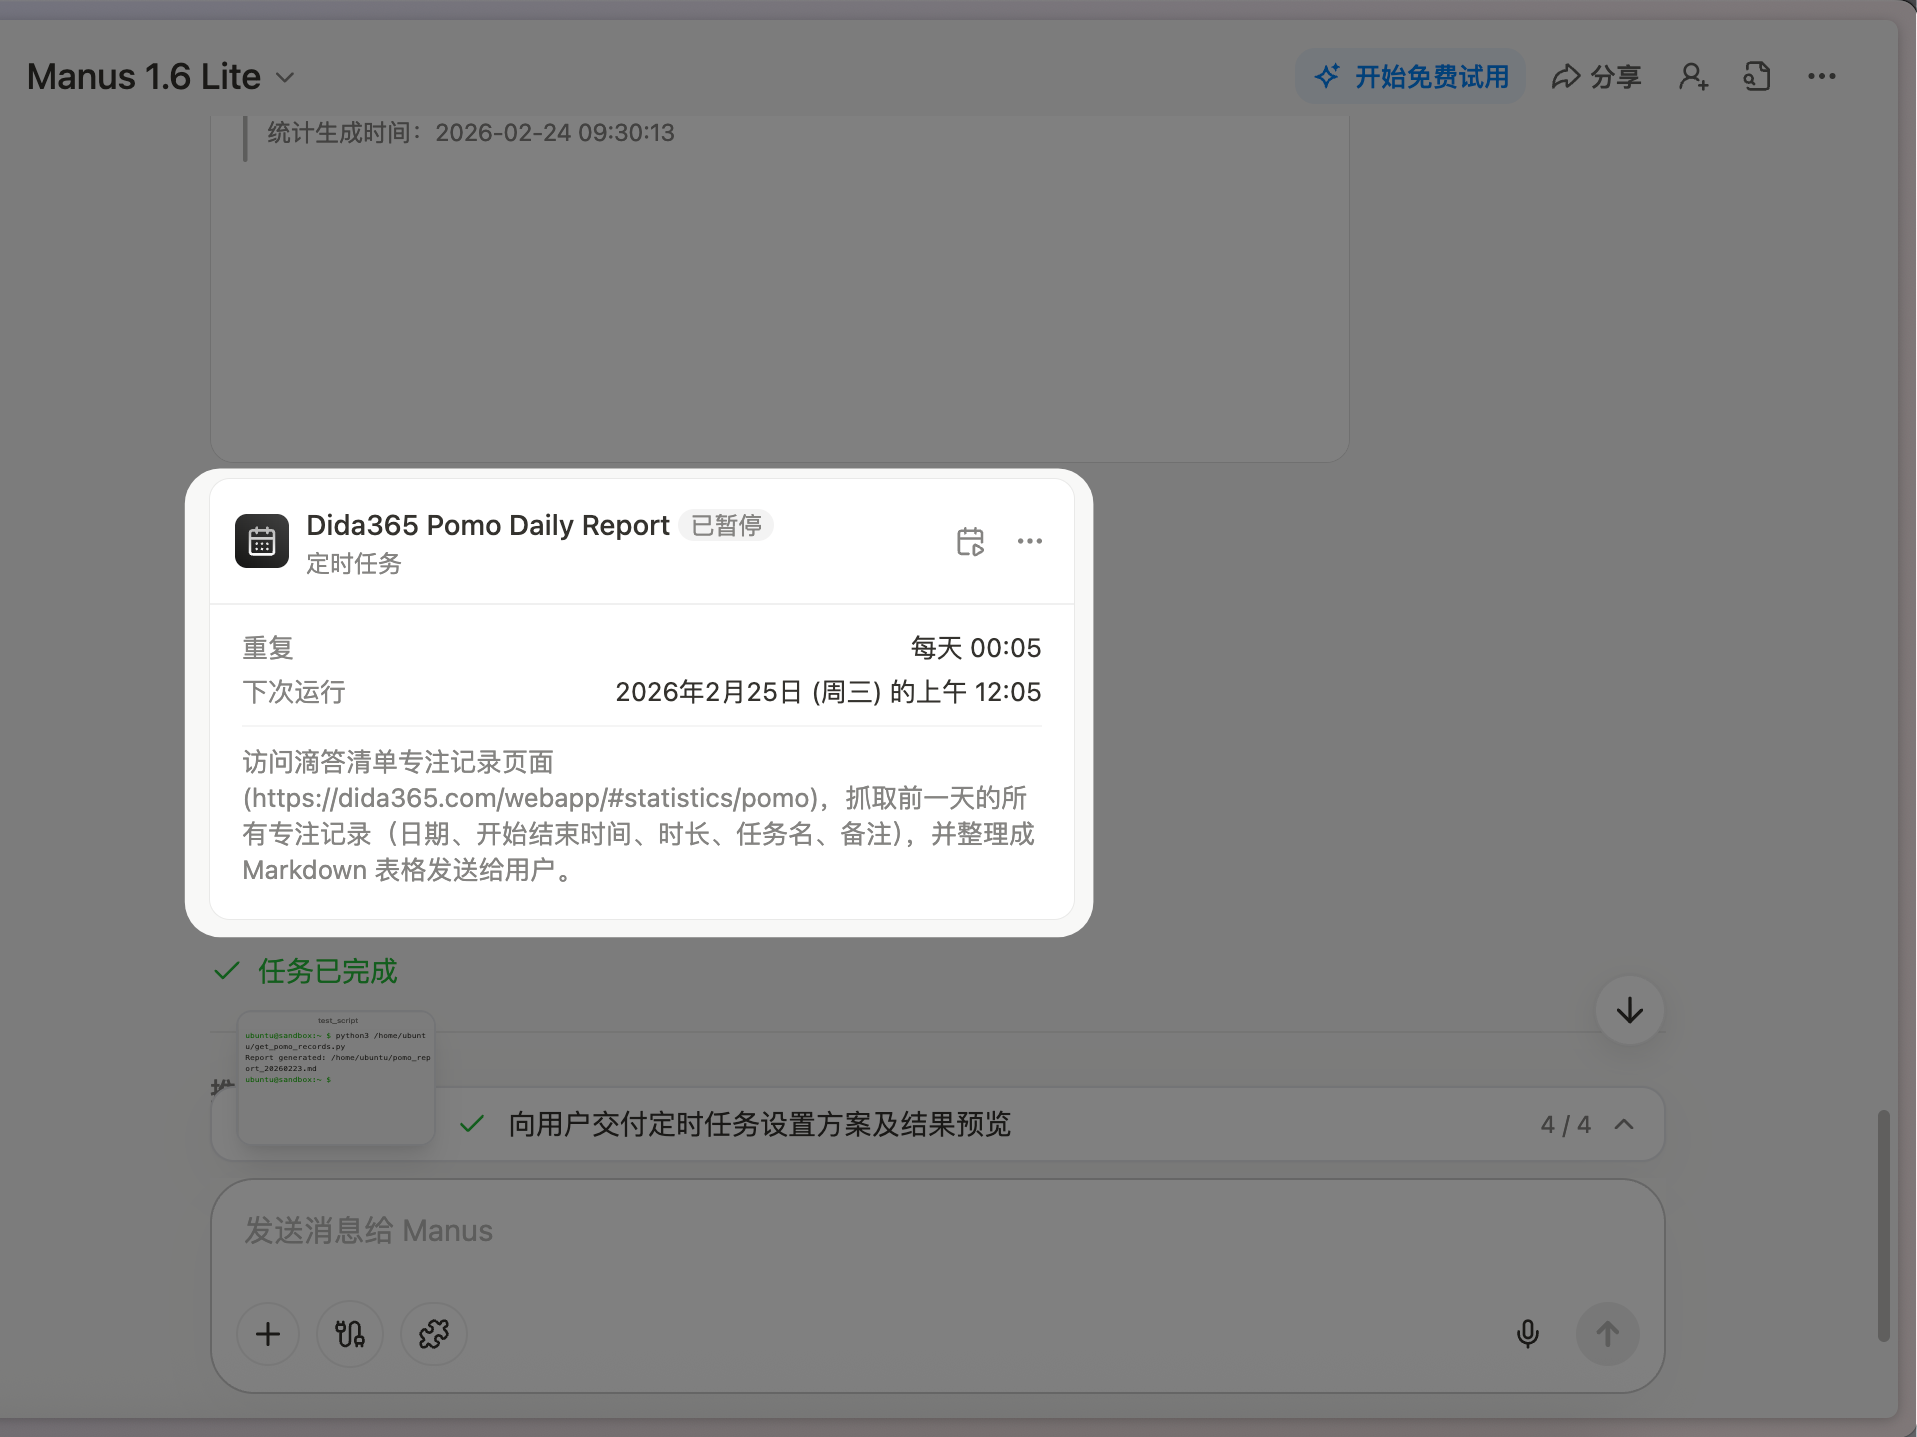This screenshot has height=1437, width=1917.
Task: Click the 向用户交付定时任务设置方案及结果预览 step
Action: point(759,1124)
